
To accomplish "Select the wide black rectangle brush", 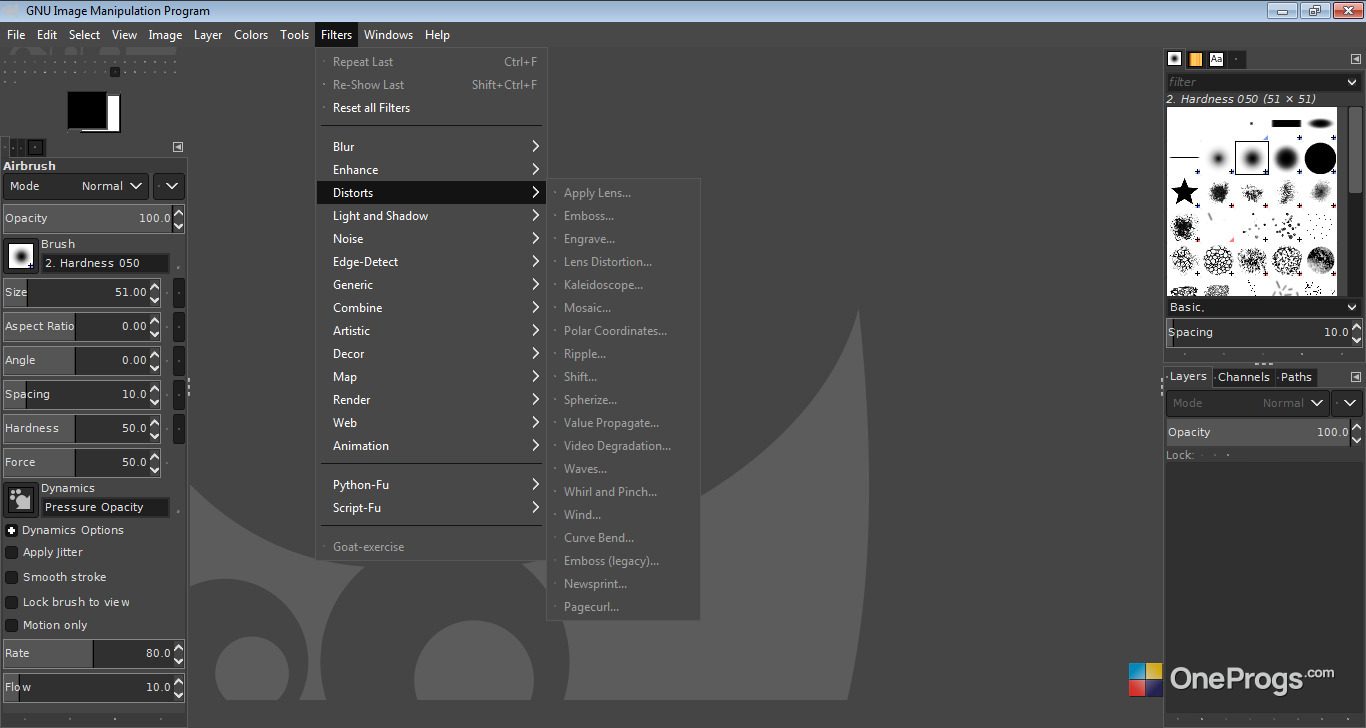I will (x=1286, y=124).
